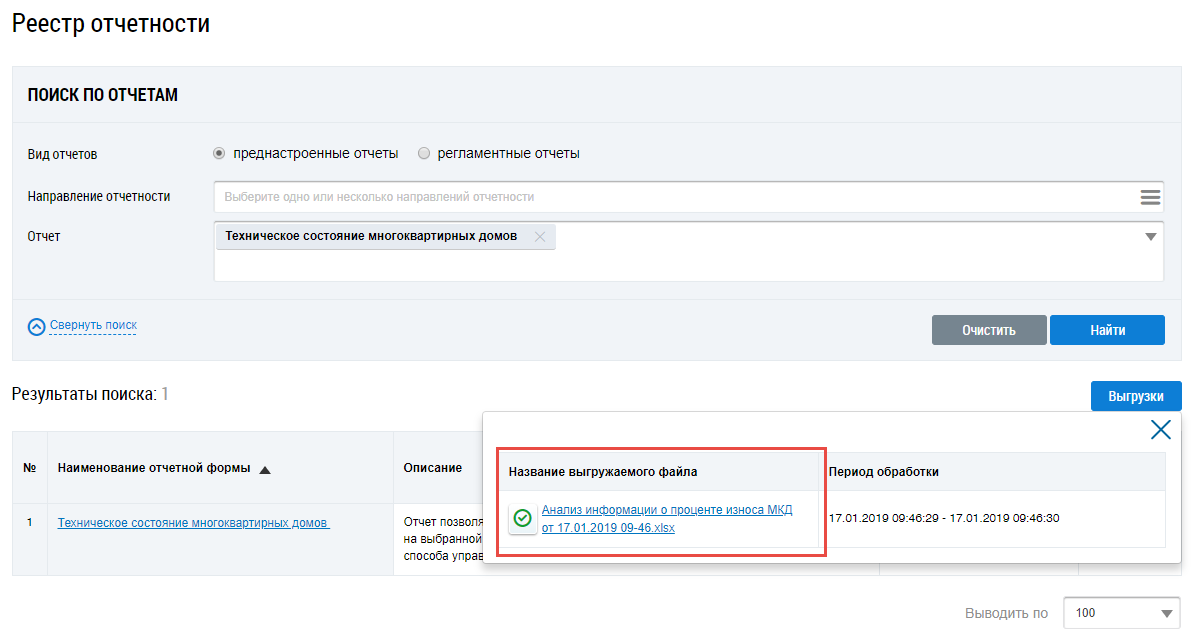This screenshot has height=642, width=1196.
Task: Expand the Отчет dropdown arrow
Action: [x=1150, y=237]
